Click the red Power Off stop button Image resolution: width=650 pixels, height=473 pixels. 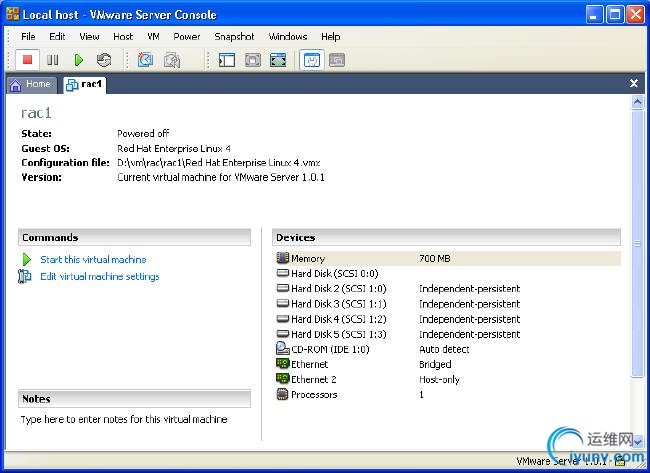(x=27, y=60)
